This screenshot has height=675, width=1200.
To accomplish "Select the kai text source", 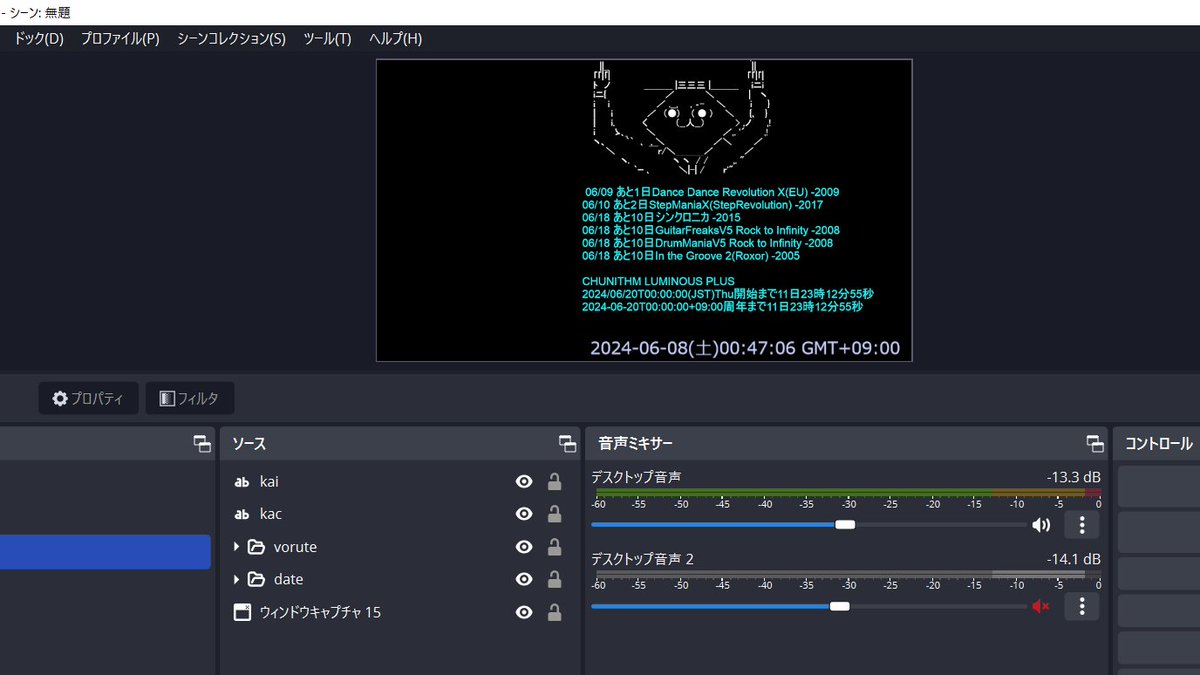I will (x=399, y=482).
